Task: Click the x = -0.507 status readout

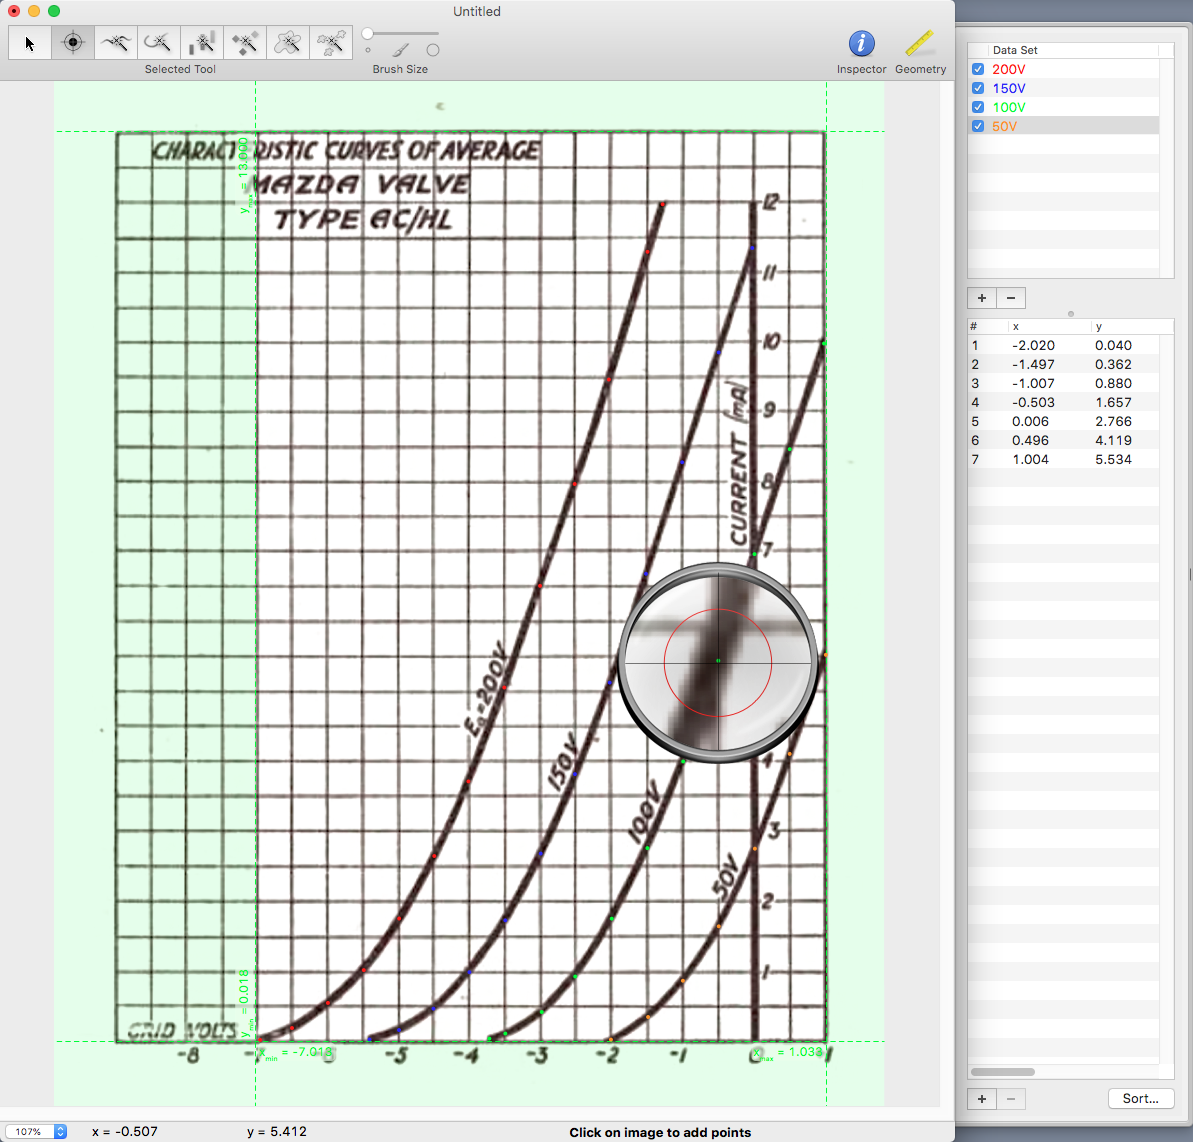Action: tap(125, 1132)
